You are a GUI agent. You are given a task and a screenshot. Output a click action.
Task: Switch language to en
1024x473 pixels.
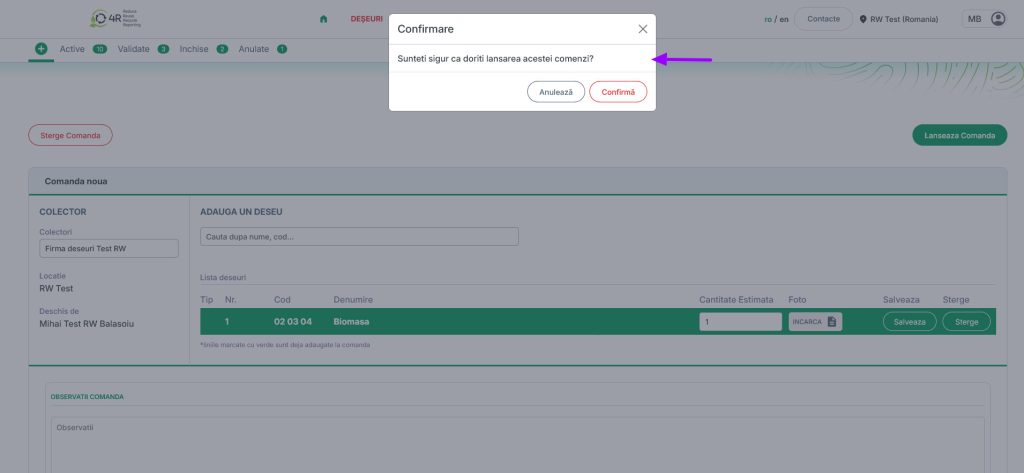point(784,19)
